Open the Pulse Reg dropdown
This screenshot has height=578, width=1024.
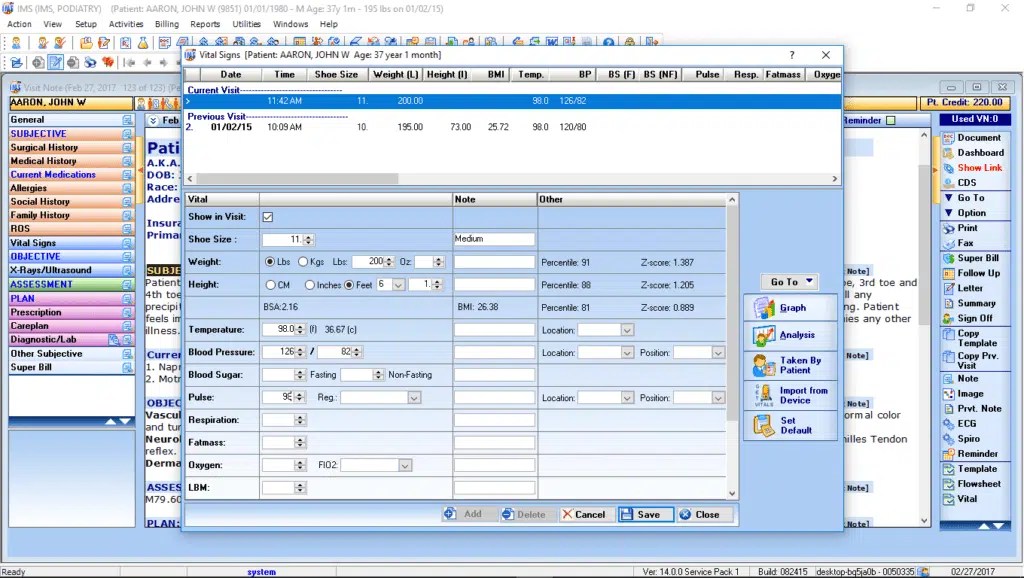pos(413,398)
